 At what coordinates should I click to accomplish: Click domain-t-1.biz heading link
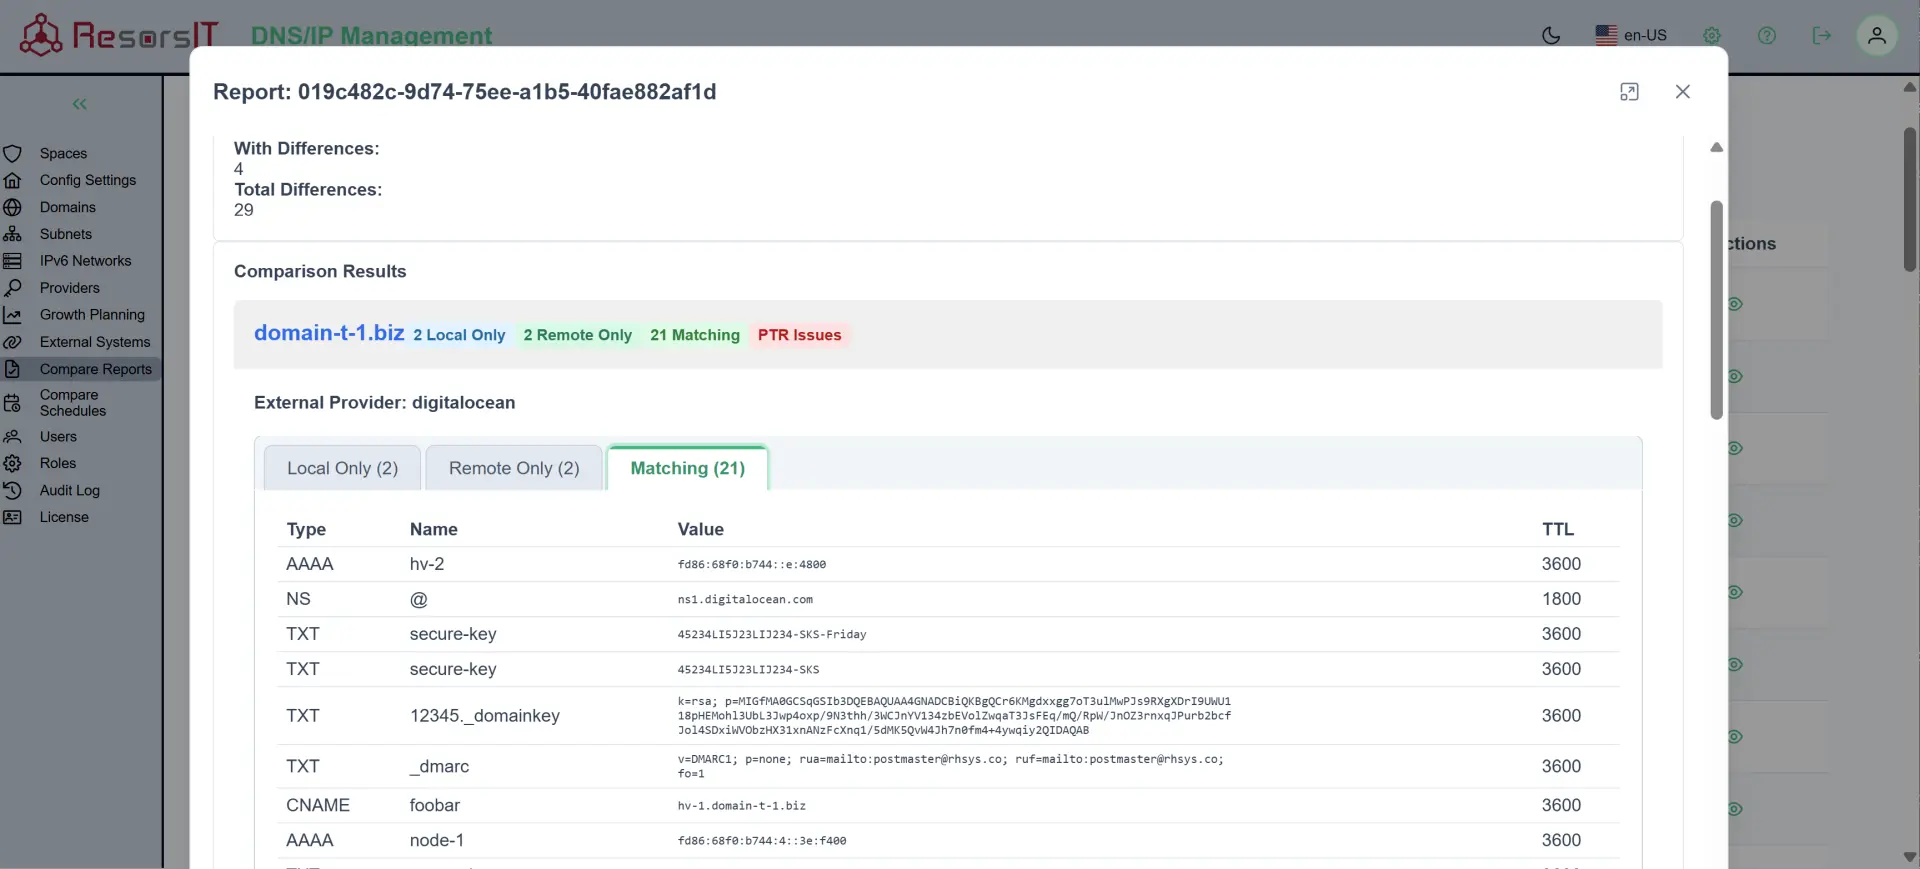point(329,333)
